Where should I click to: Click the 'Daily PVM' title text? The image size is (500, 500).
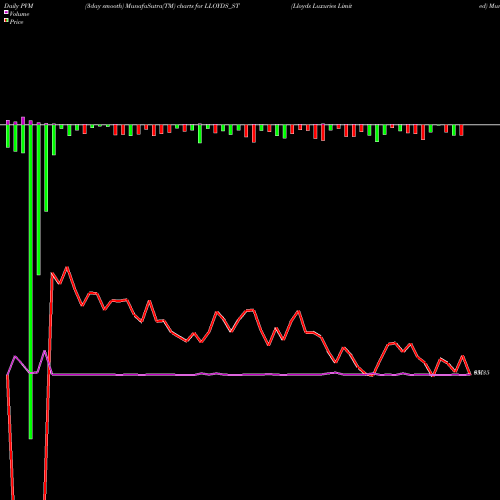(x=19, y=6)
